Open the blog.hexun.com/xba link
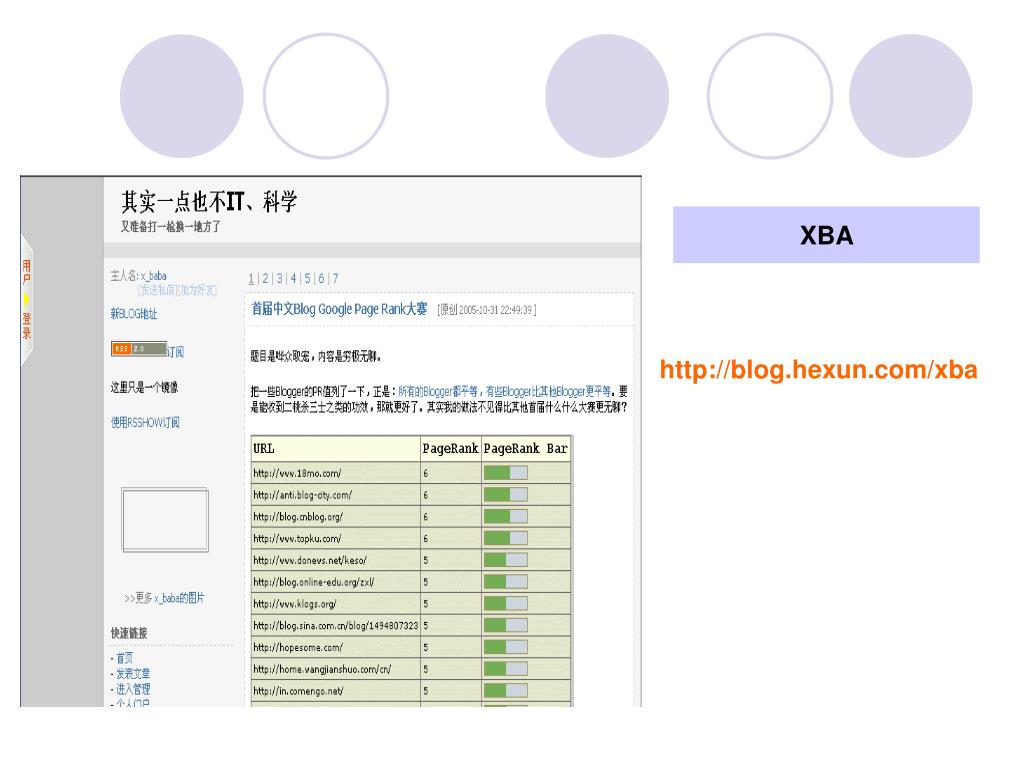 818,370
